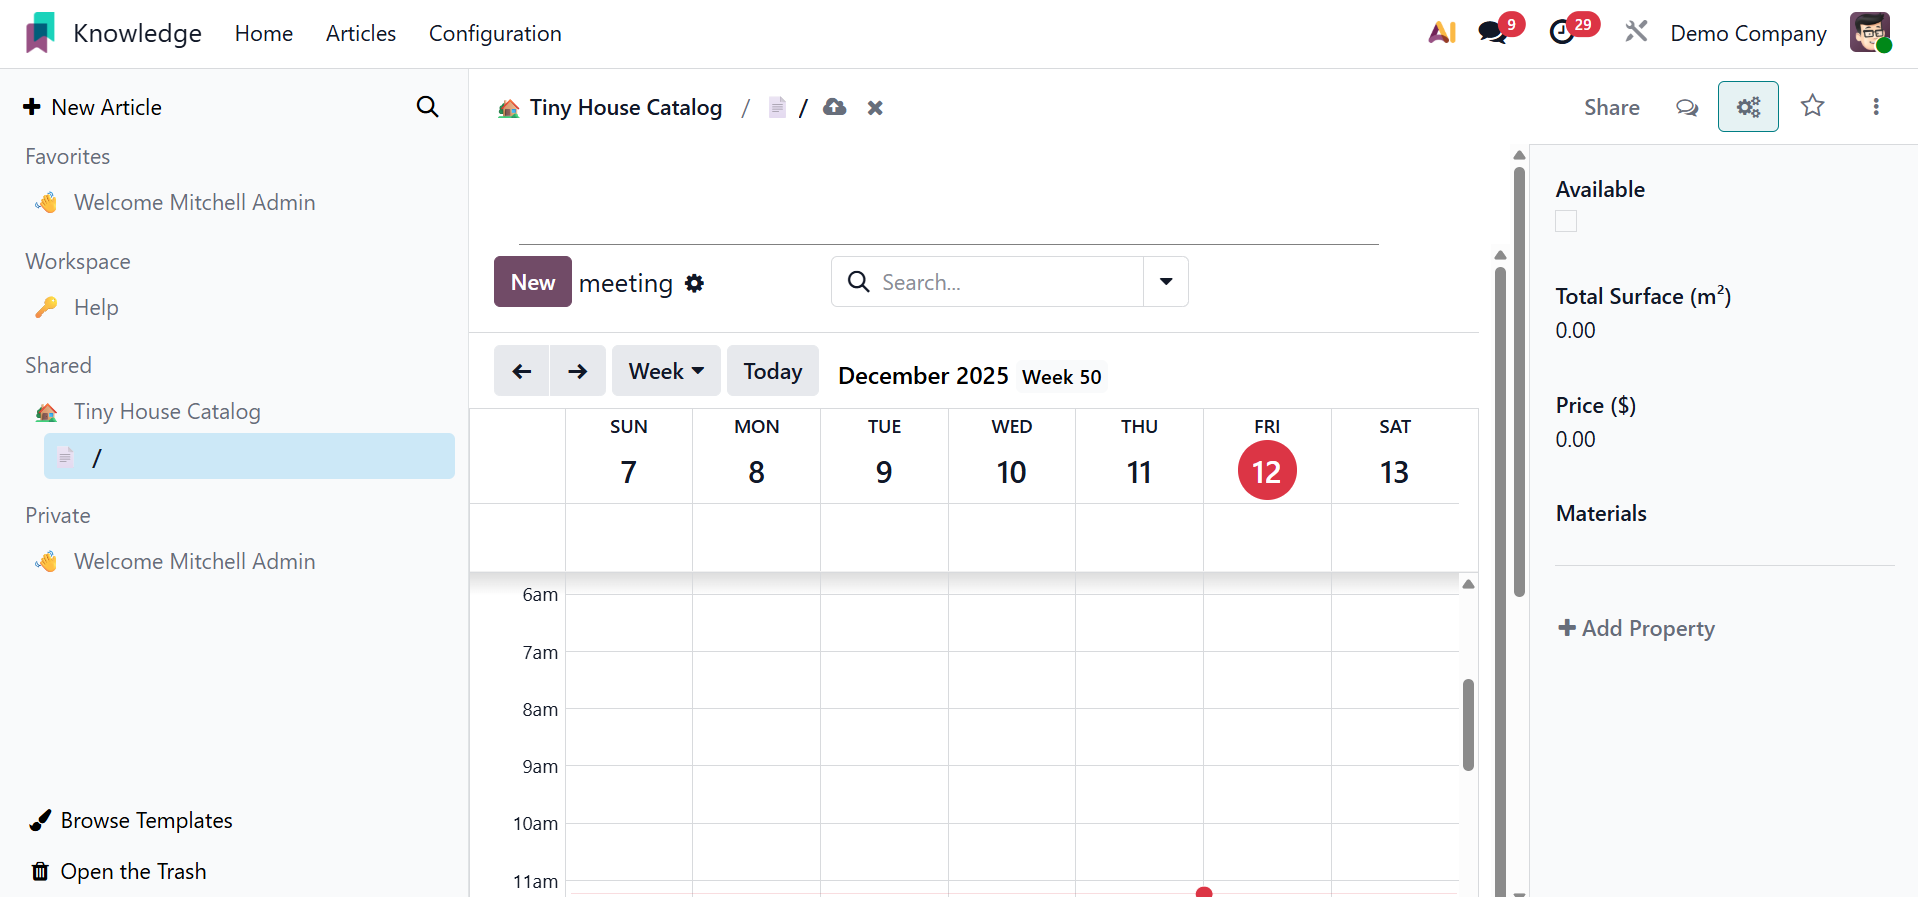Open the Articles menu
1918x897 pixels.
(x=361, y=34)
